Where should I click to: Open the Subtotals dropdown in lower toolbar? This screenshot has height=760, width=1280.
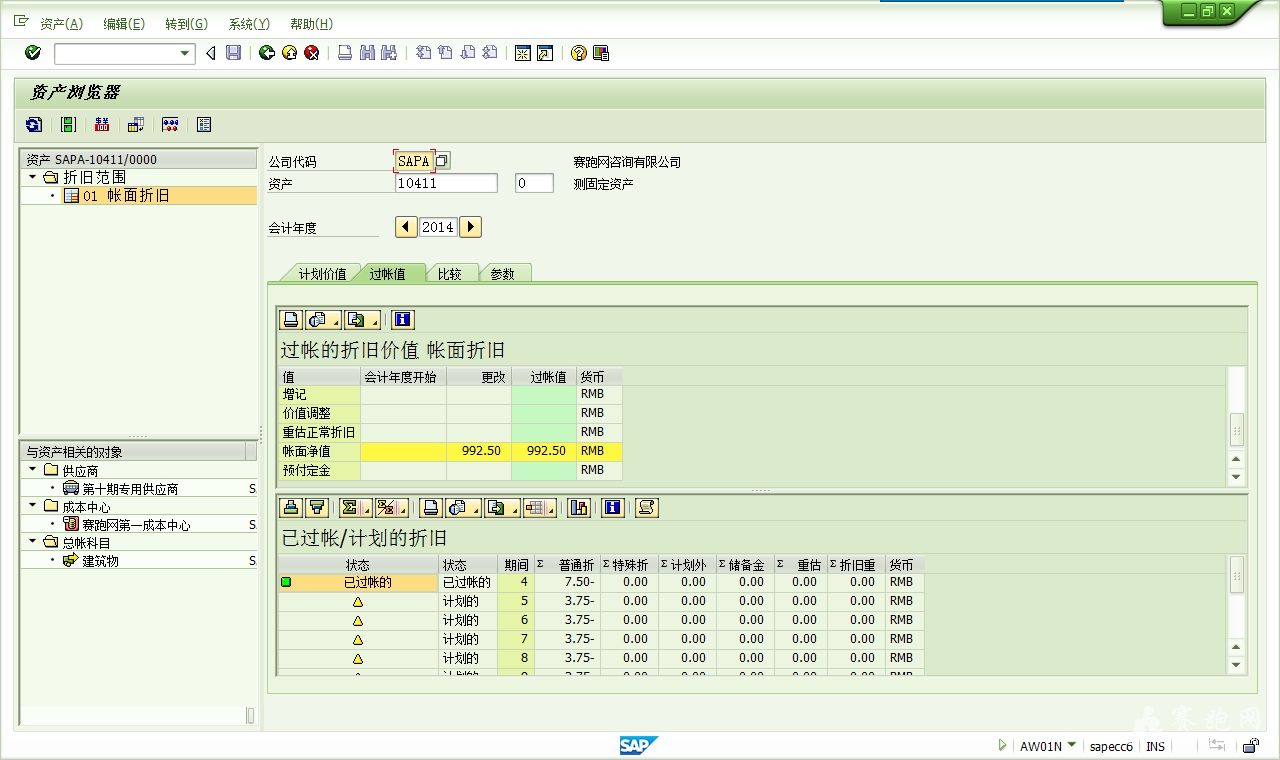[392, 508]
